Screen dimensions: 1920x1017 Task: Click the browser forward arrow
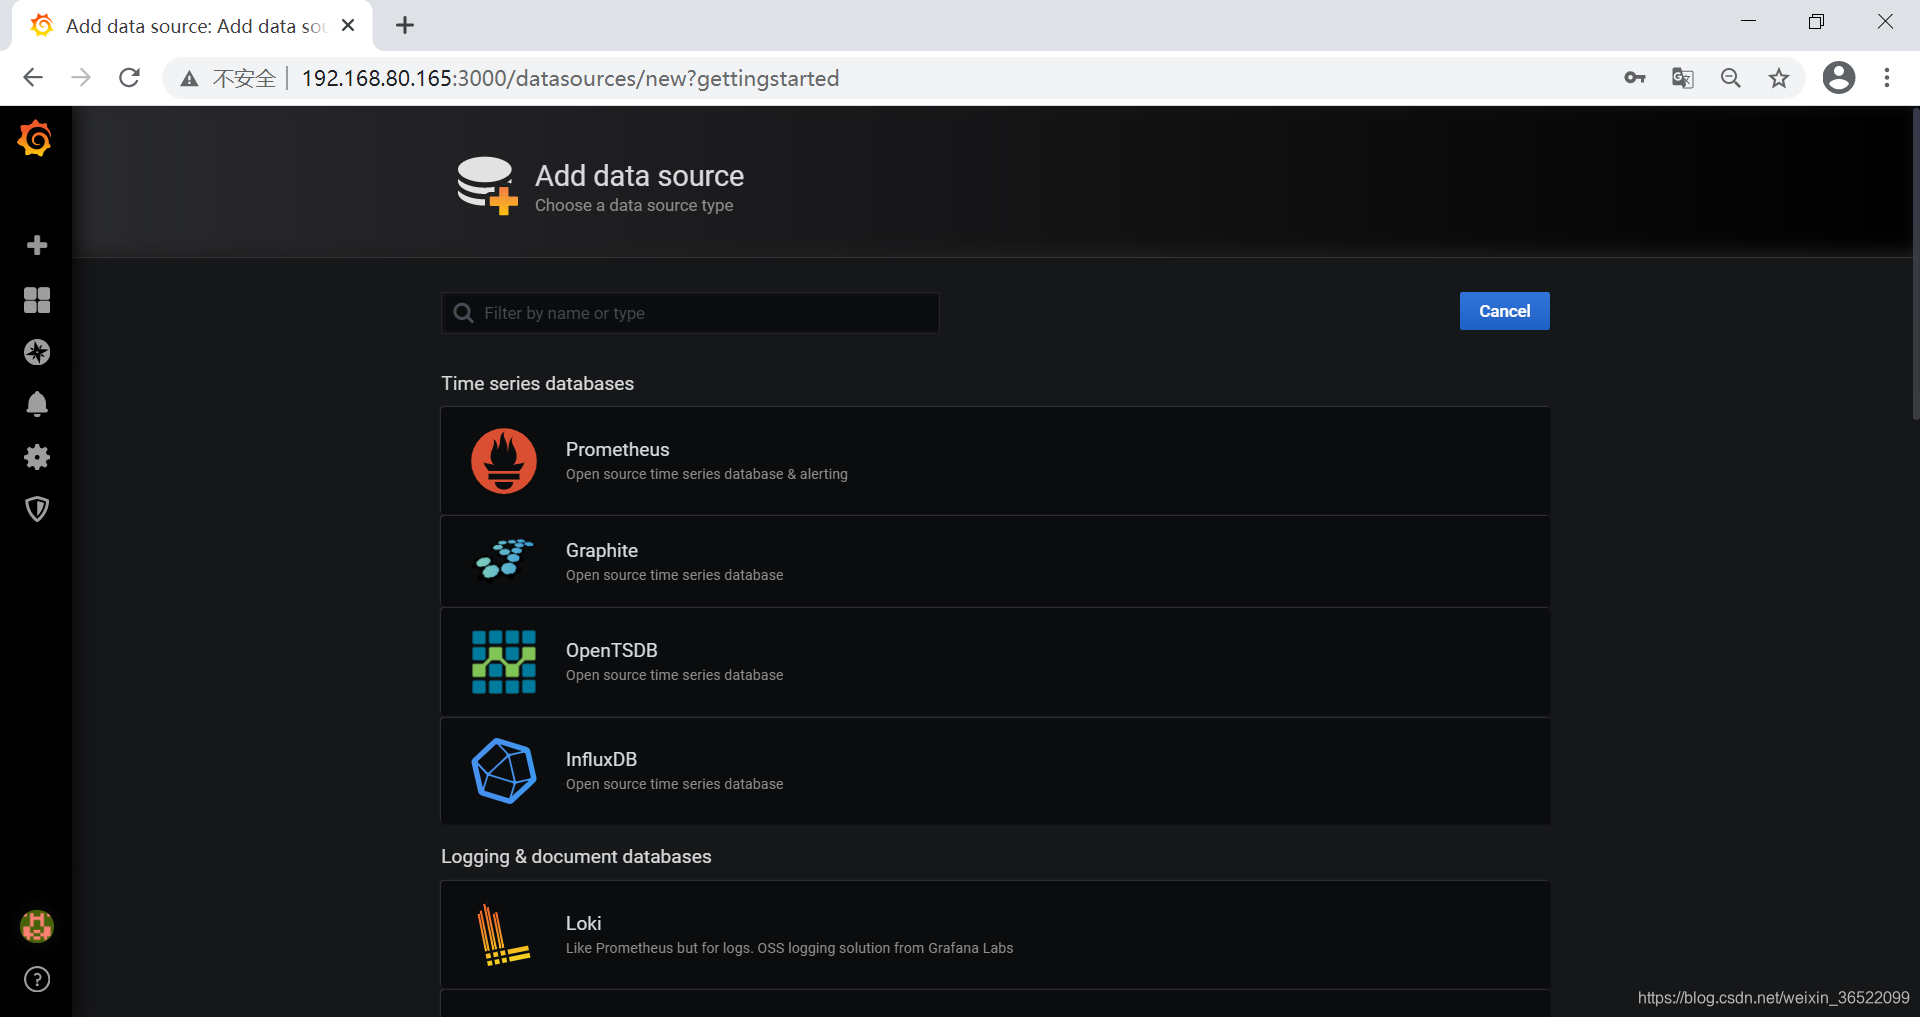click(x=81, y=78)
